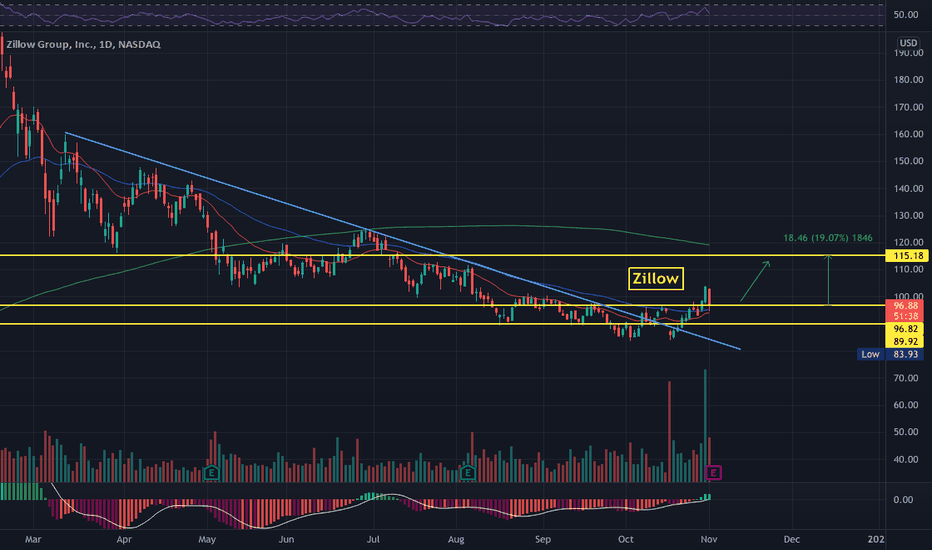932x550 pixels.
Task: Open the pink upcoming earnings E icon
Action: pos(713,473)
